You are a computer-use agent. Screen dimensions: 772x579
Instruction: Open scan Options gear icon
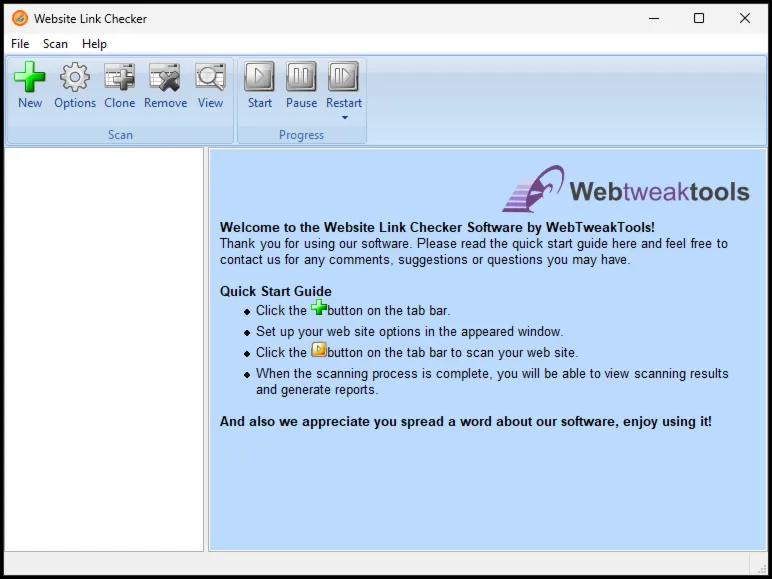[75, 77]
